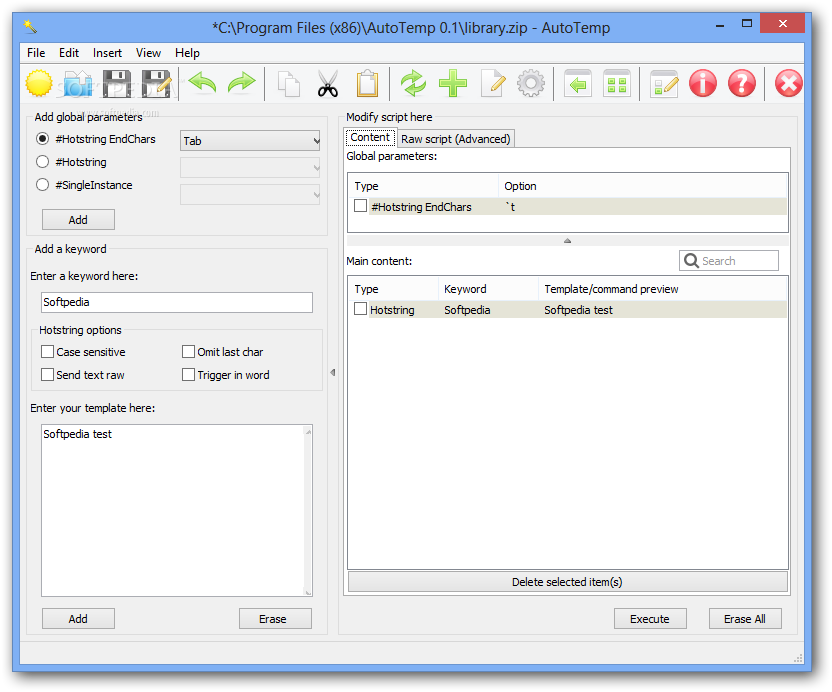This screenshot has width=832, height=692.
Task: Open the Tab dropdown for EndChars
Action: tap(250, 141)
